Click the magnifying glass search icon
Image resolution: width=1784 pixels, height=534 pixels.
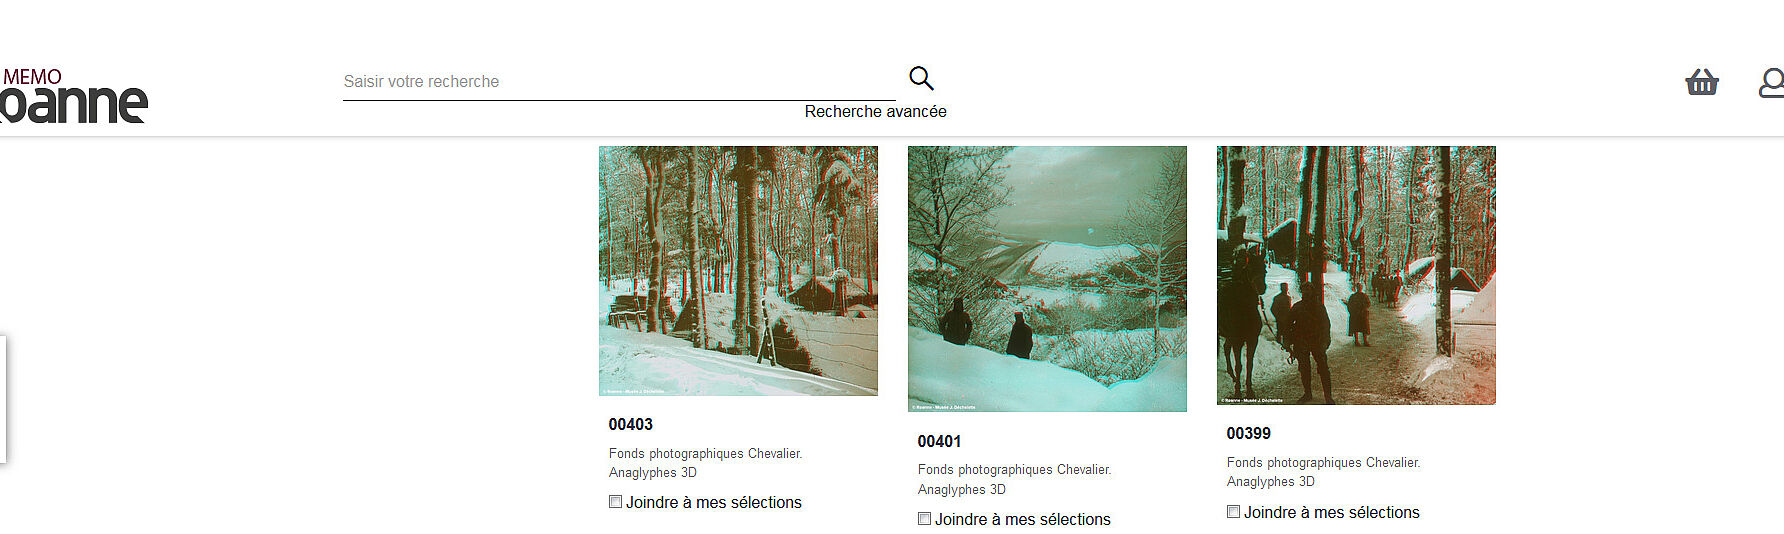point(921,78)
